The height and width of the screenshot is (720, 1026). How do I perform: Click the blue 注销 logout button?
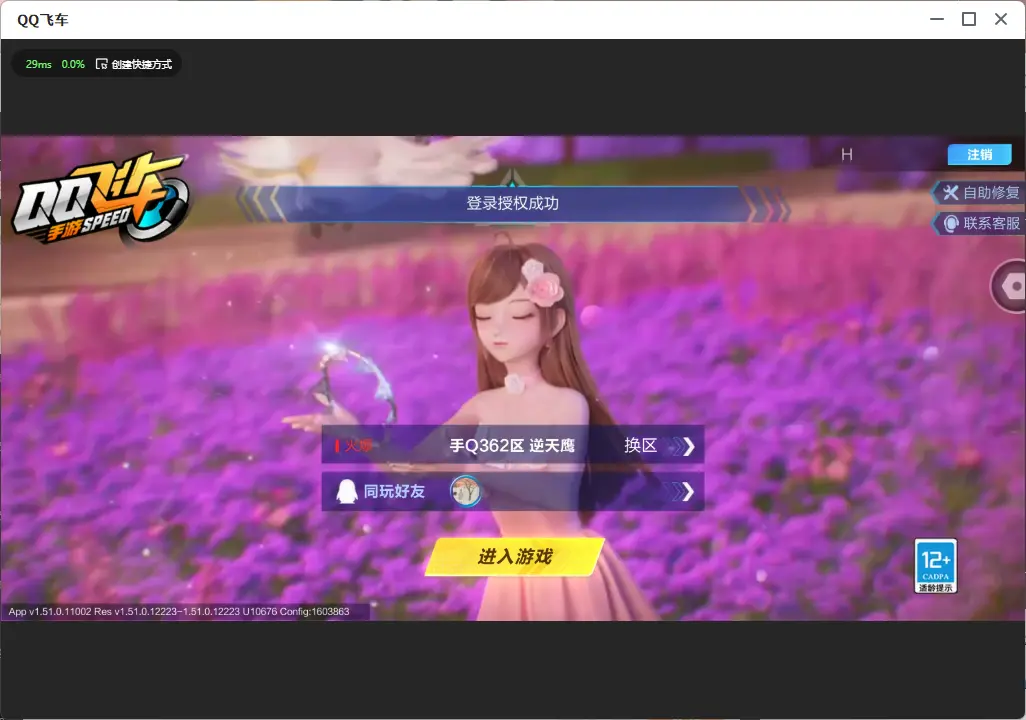tap(980, 154)
